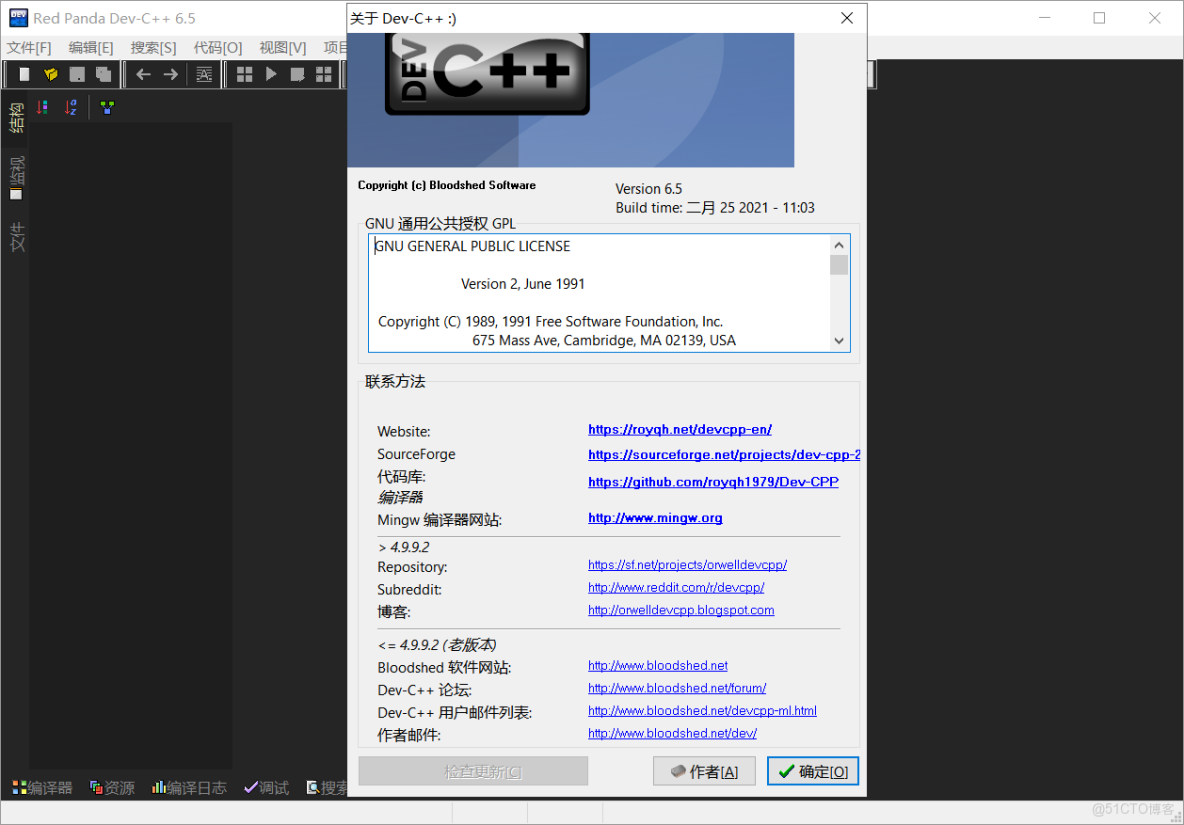
Task: Switch to the 调试 panel tab
Action: pos(266,787)
